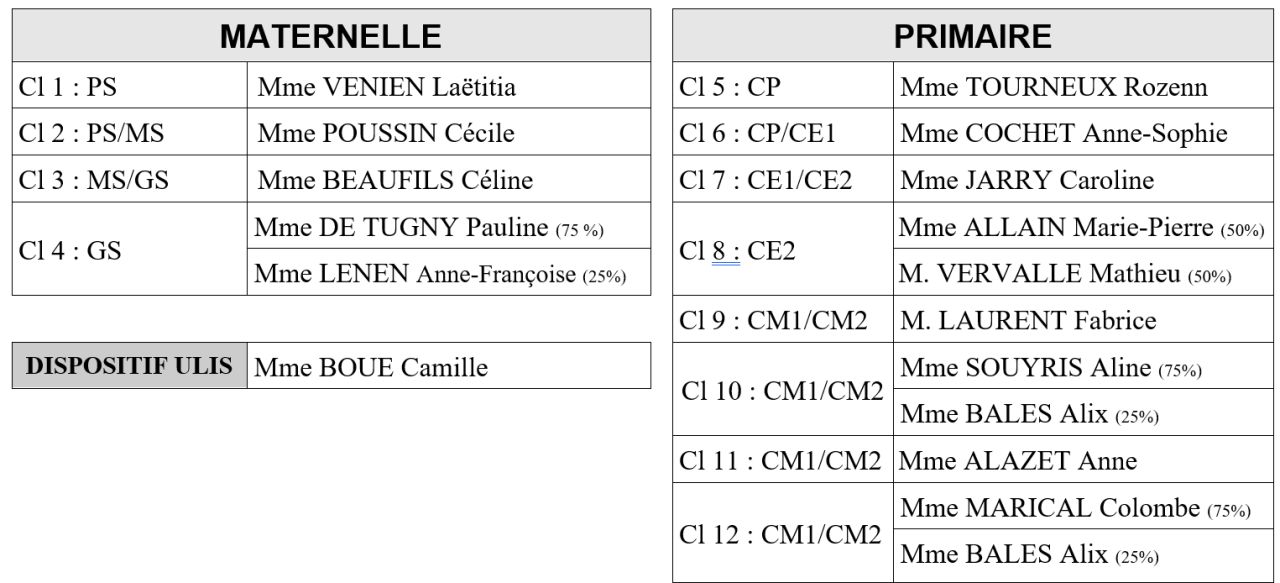Select the Cl 2 : PS/MS cell
Viewport: 1280px width, 583px height.
pyautogui.click(x=130, y=133)
